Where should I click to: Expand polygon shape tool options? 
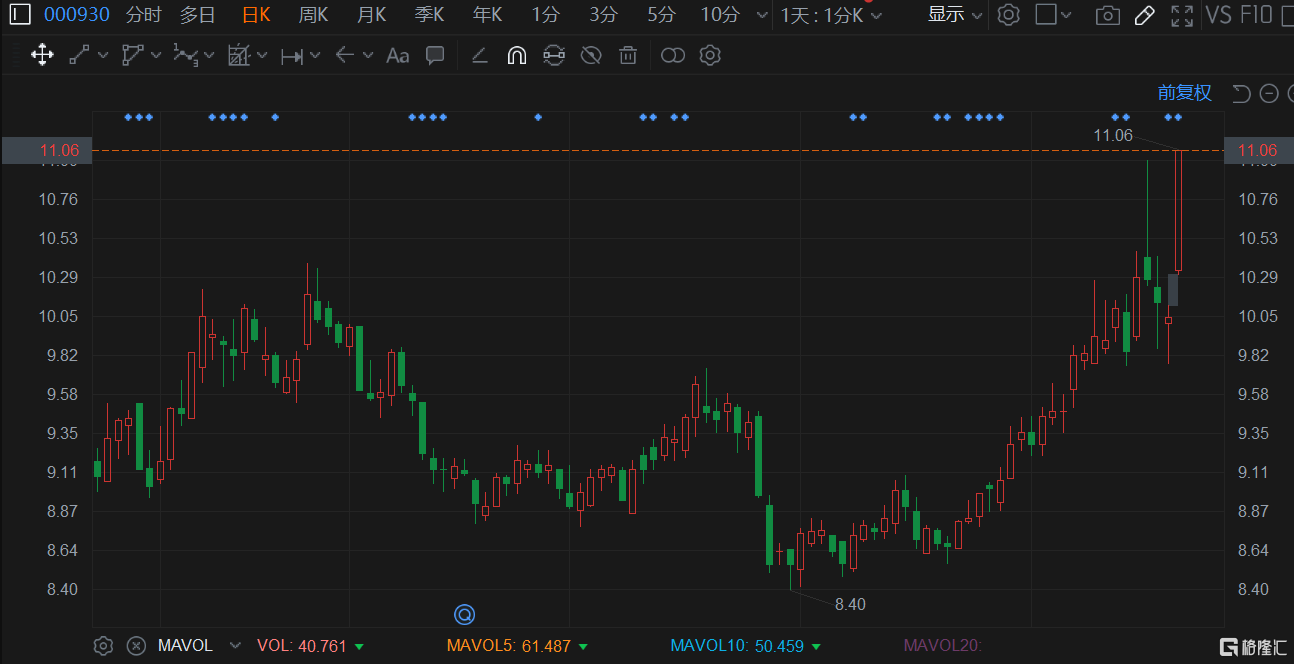tap(155, 56)
